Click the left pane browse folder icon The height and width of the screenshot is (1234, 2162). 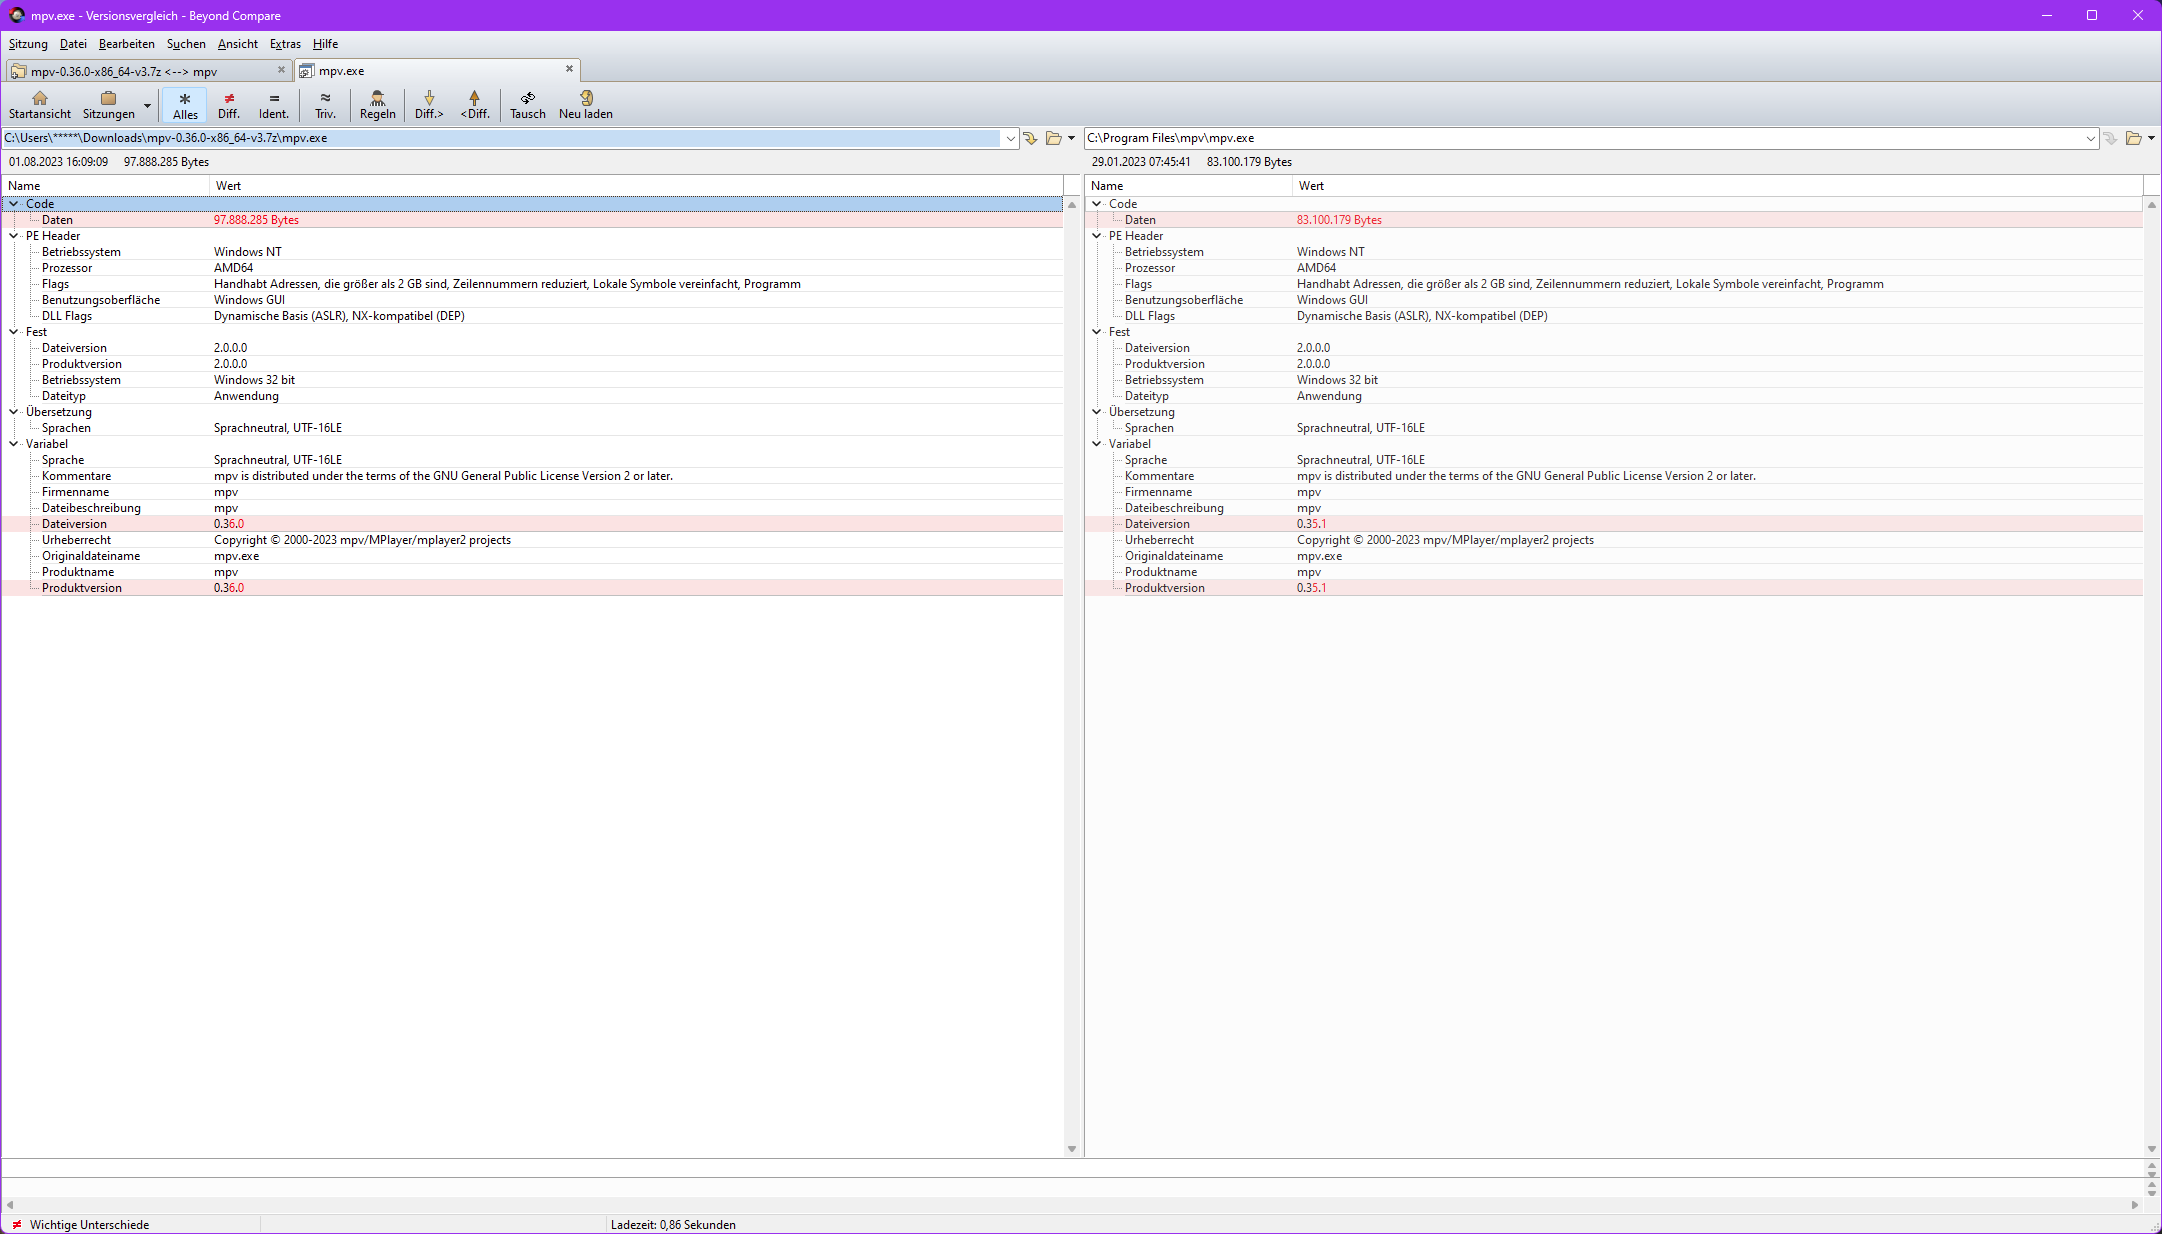1053,138
